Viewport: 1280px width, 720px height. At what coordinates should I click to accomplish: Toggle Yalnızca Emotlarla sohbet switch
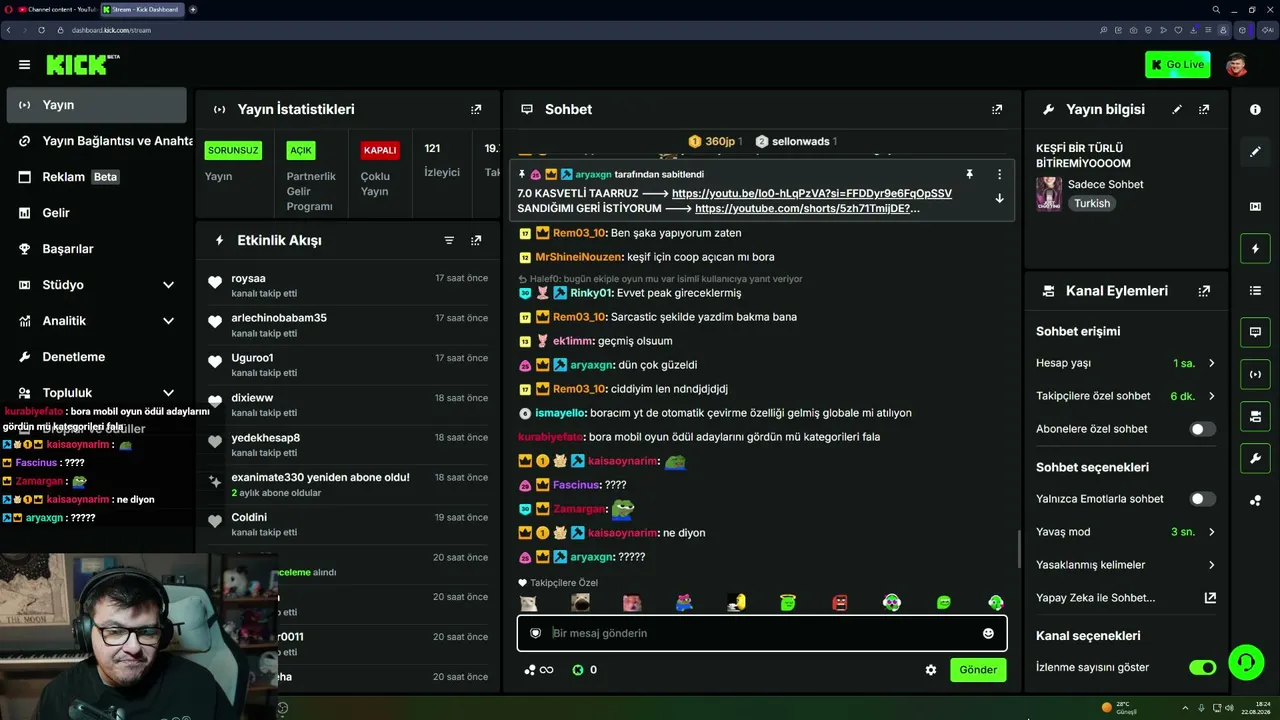(x=1202, y=499)
